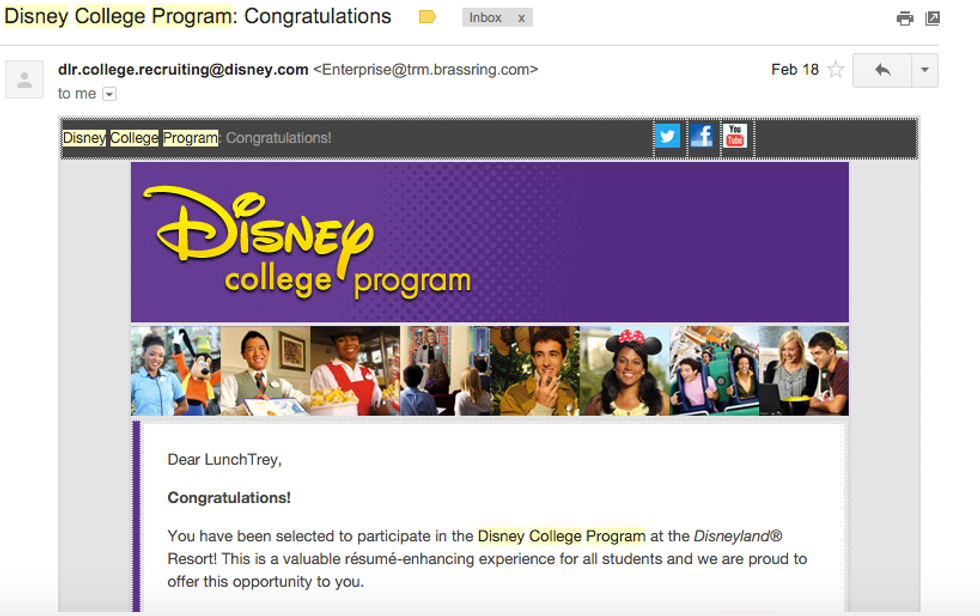Expand the "to me" recipient details arrow
The image size is (980, 616).
click(x=110, y=94)
